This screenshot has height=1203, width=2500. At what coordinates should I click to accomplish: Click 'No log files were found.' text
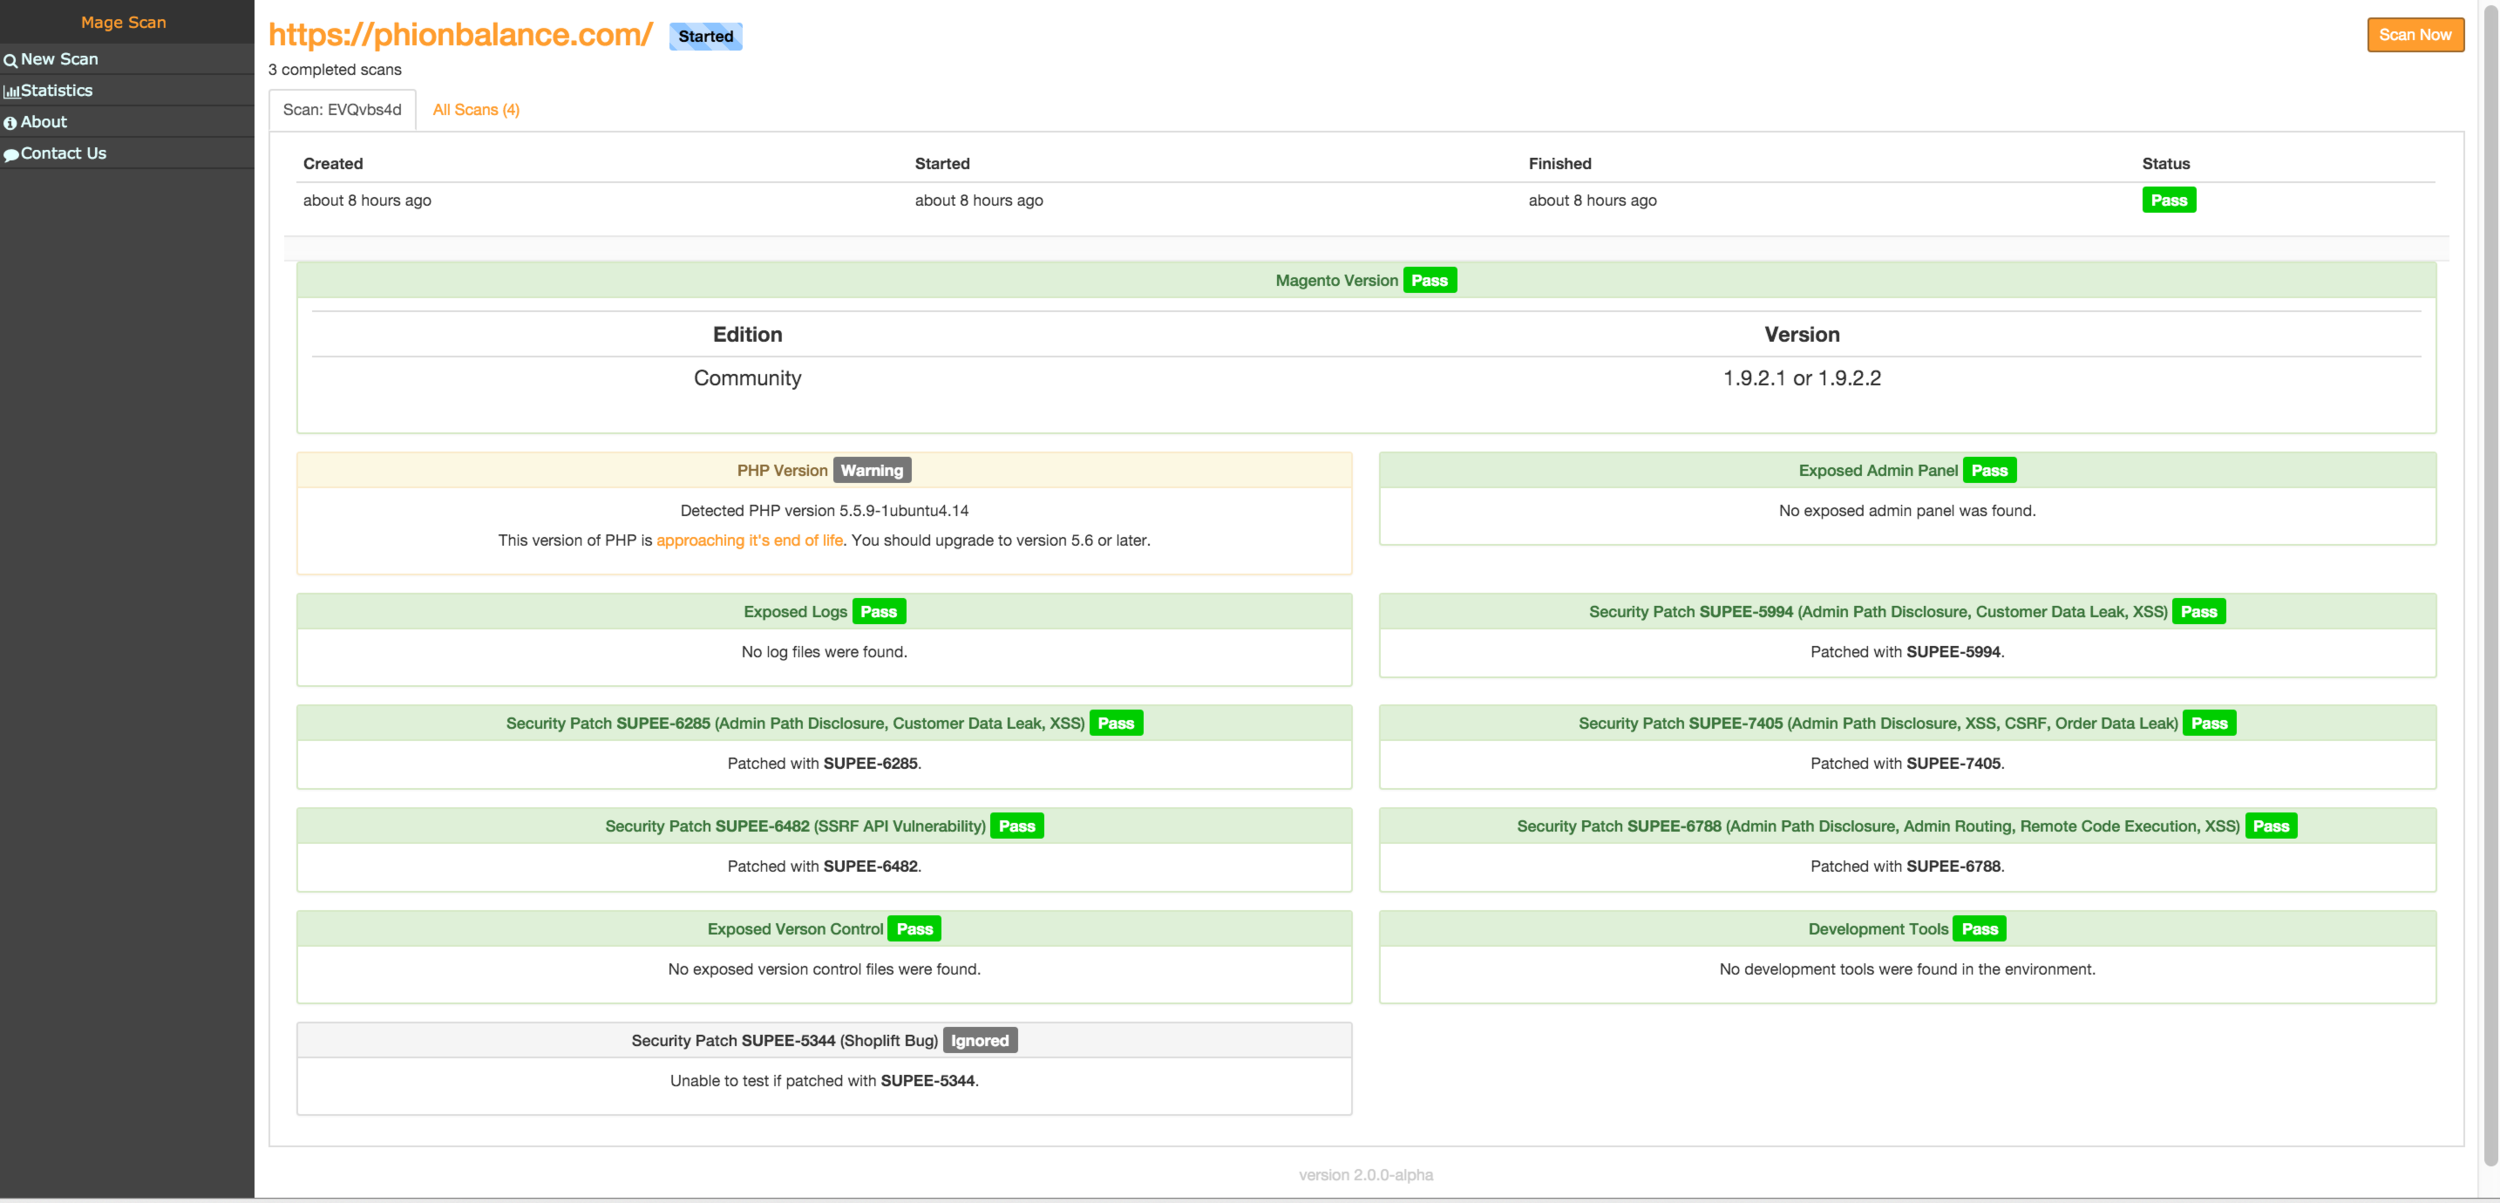coord(824,652)
